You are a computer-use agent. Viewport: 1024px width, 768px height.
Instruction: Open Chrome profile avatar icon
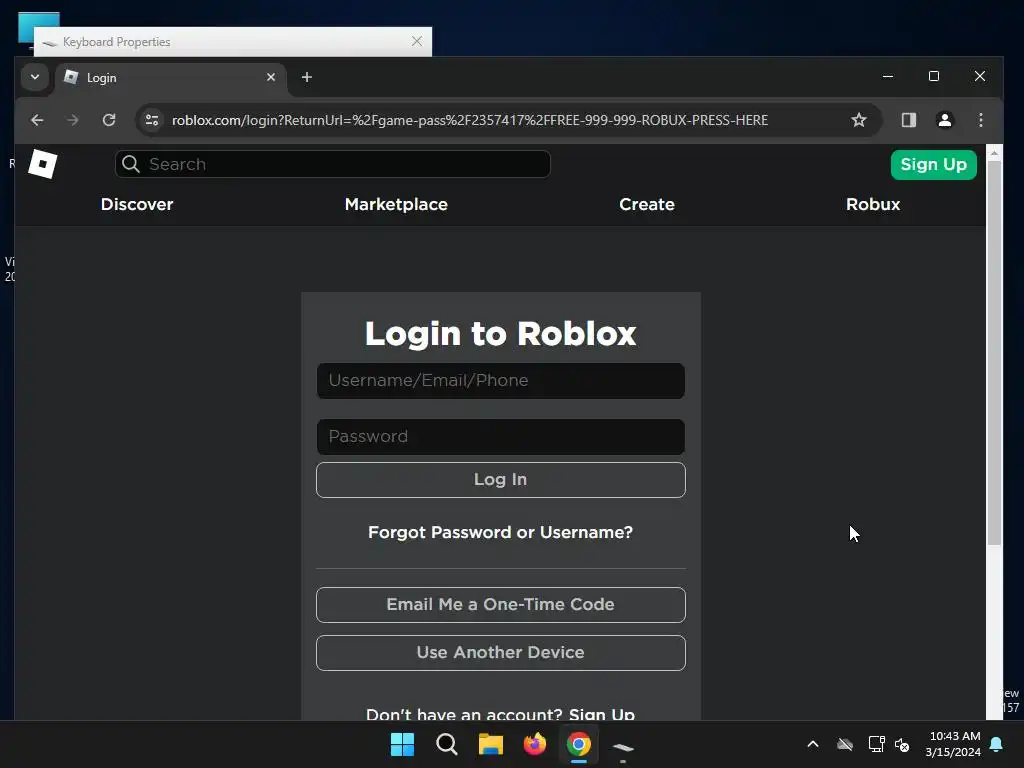pos(944,120)
